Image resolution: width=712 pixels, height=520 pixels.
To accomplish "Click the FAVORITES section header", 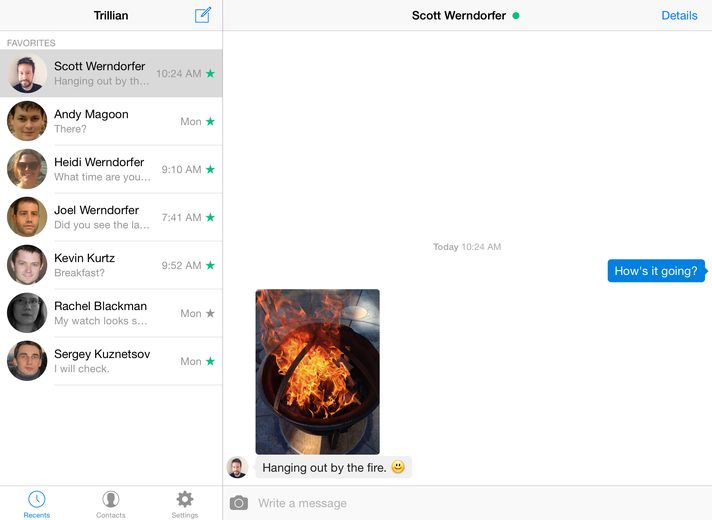I will click(x=31, y=43).
